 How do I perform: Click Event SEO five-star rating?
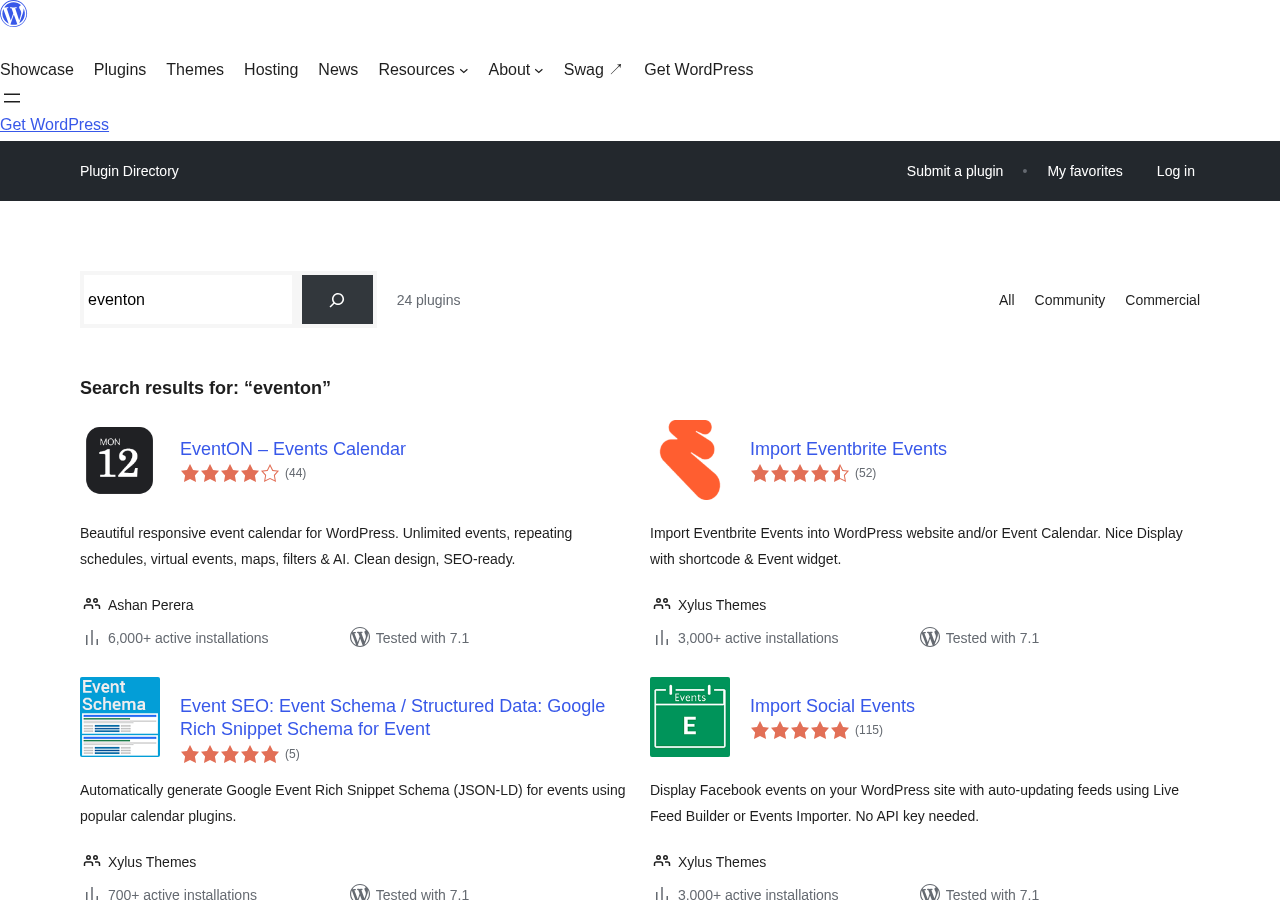coord(230,754)
